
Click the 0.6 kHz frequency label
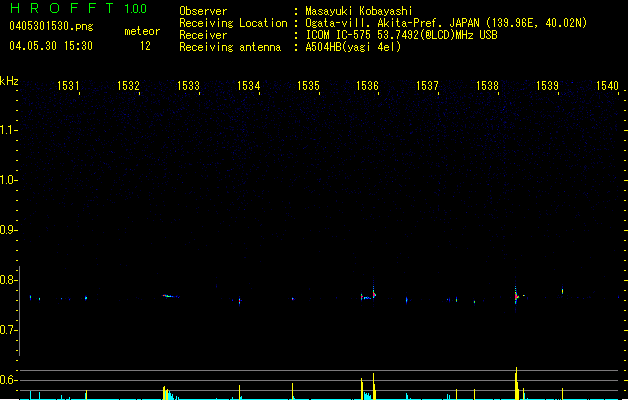8,380
